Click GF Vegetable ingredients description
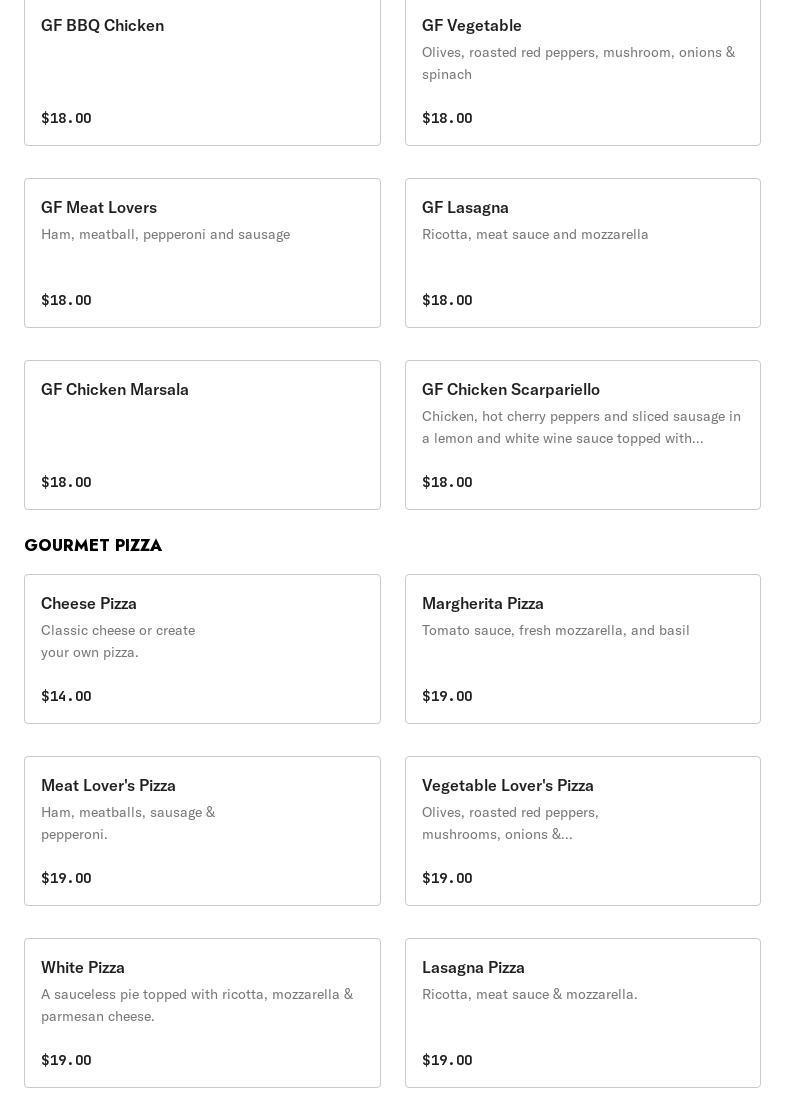This screenshot has width=785, height=1098. click(578, 63)
